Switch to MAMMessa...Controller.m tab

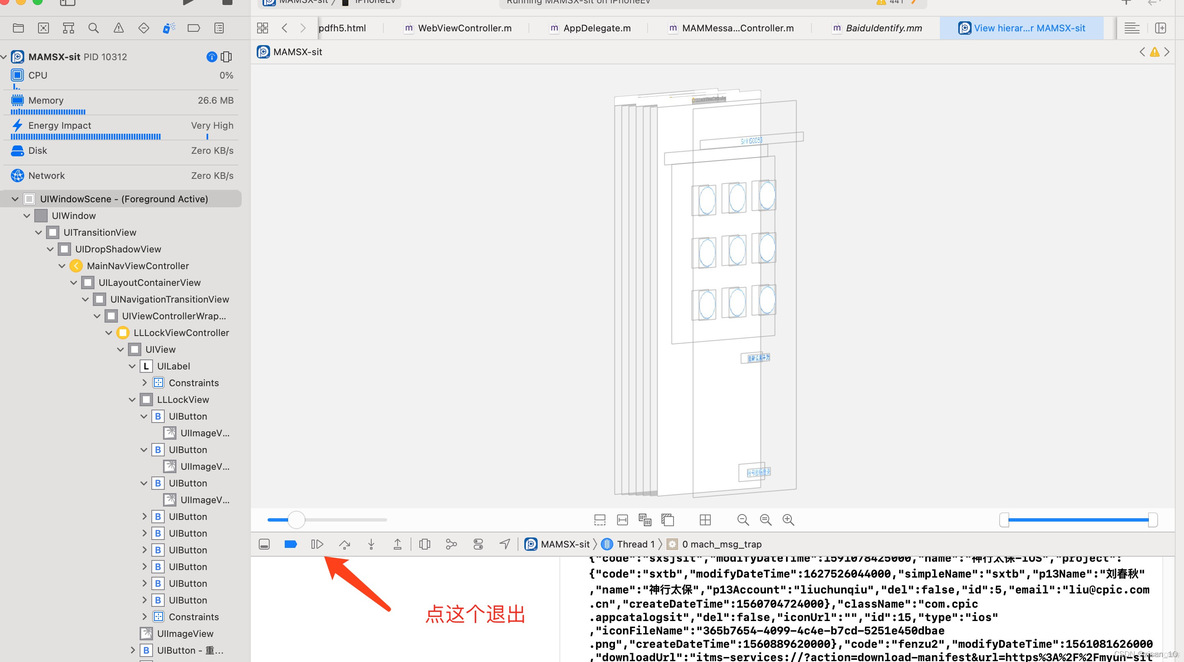(x=730, y=28)
